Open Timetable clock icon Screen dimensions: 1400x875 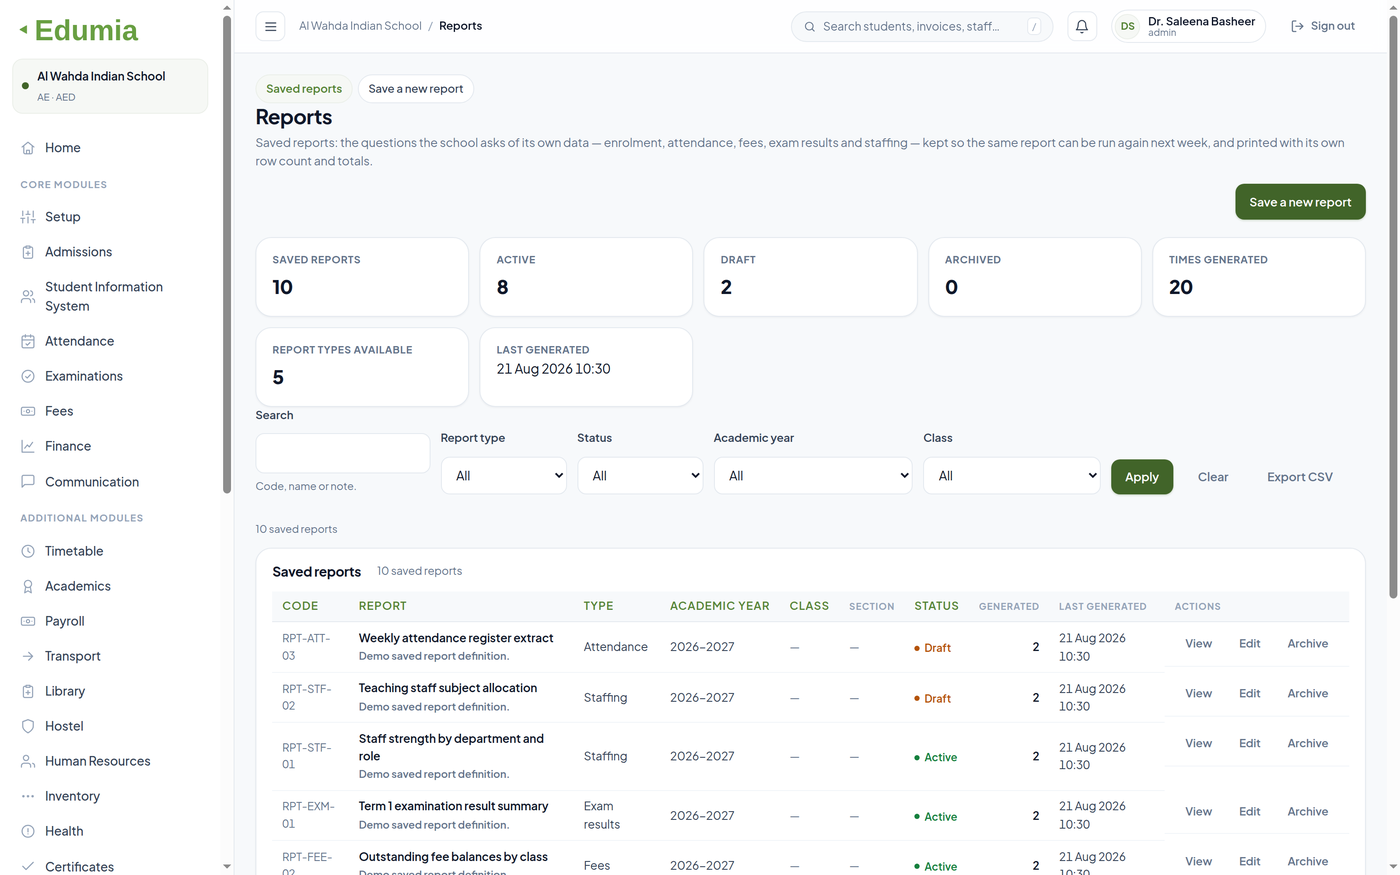point(28,551)
